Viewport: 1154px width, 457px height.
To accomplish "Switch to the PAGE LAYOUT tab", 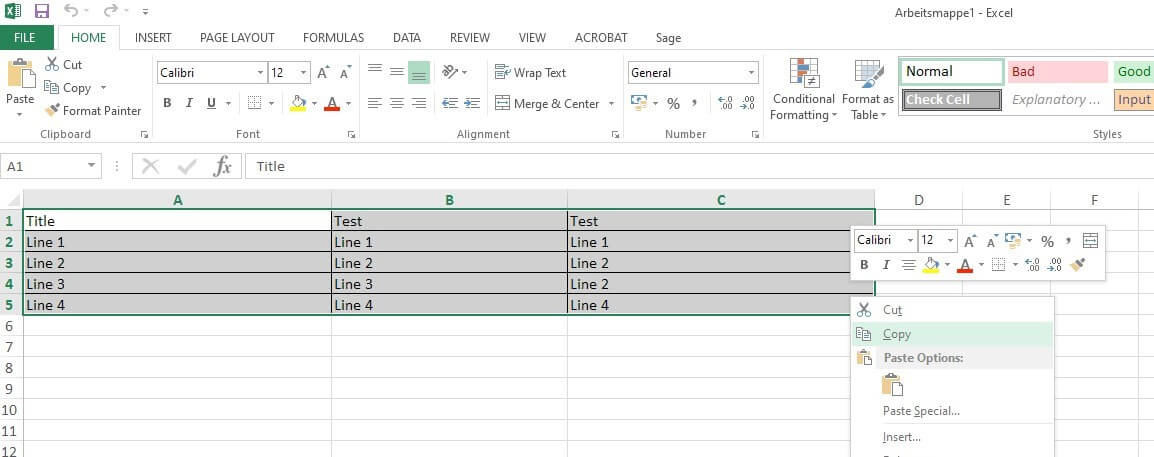I will [237, 38].
